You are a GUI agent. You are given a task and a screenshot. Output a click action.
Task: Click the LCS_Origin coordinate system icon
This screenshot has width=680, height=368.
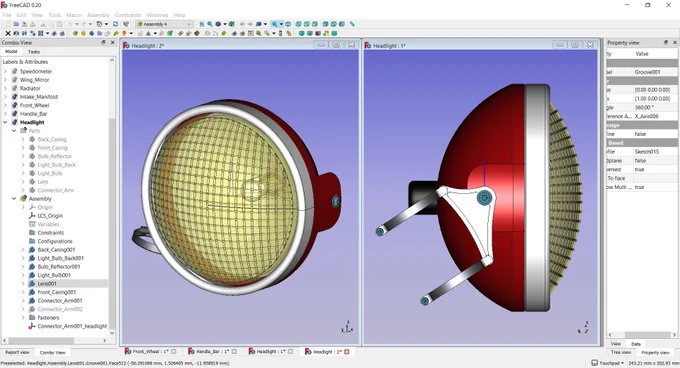(32, 215)
